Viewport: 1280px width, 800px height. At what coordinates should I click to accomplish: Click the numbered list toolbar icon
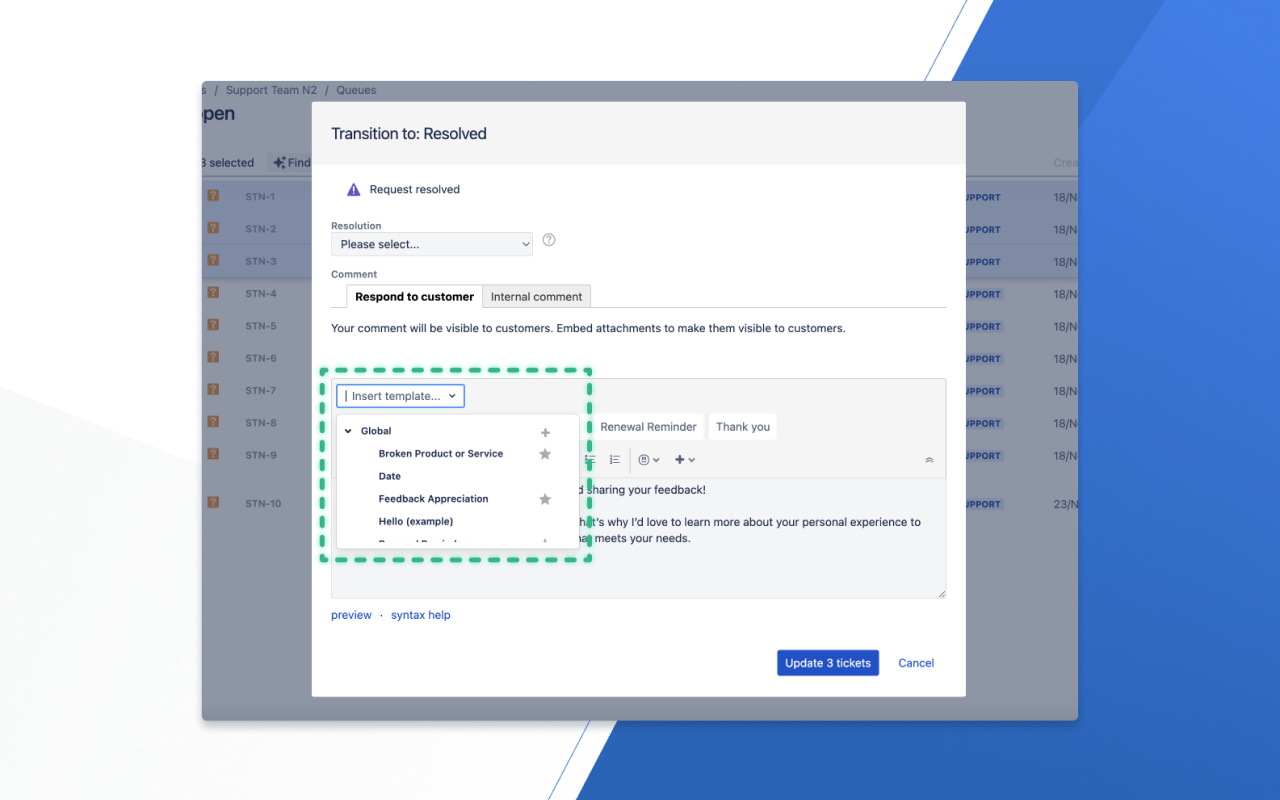615,460
